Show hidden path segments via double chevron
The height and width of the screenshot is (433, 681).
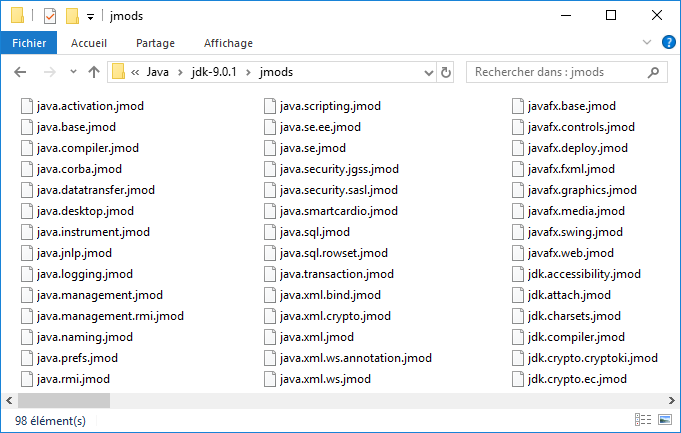coord(135,72)
